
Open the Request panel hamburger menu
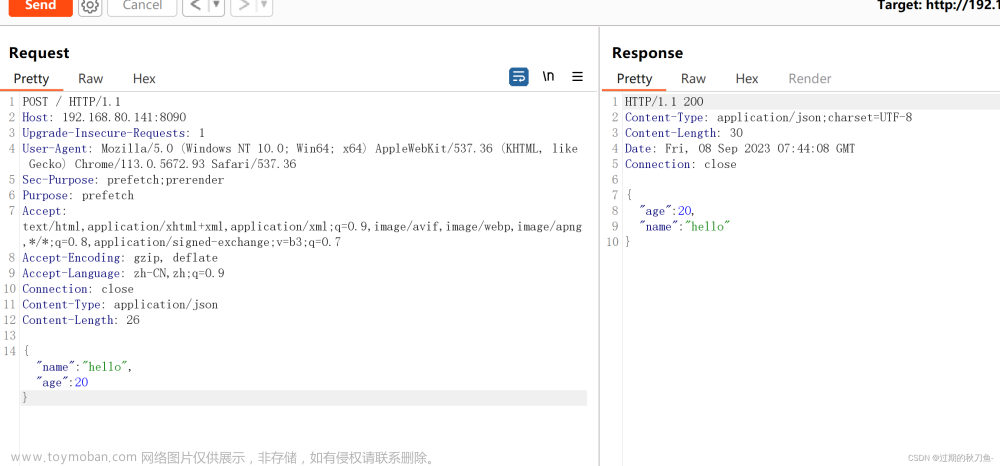tap(577, 76)
